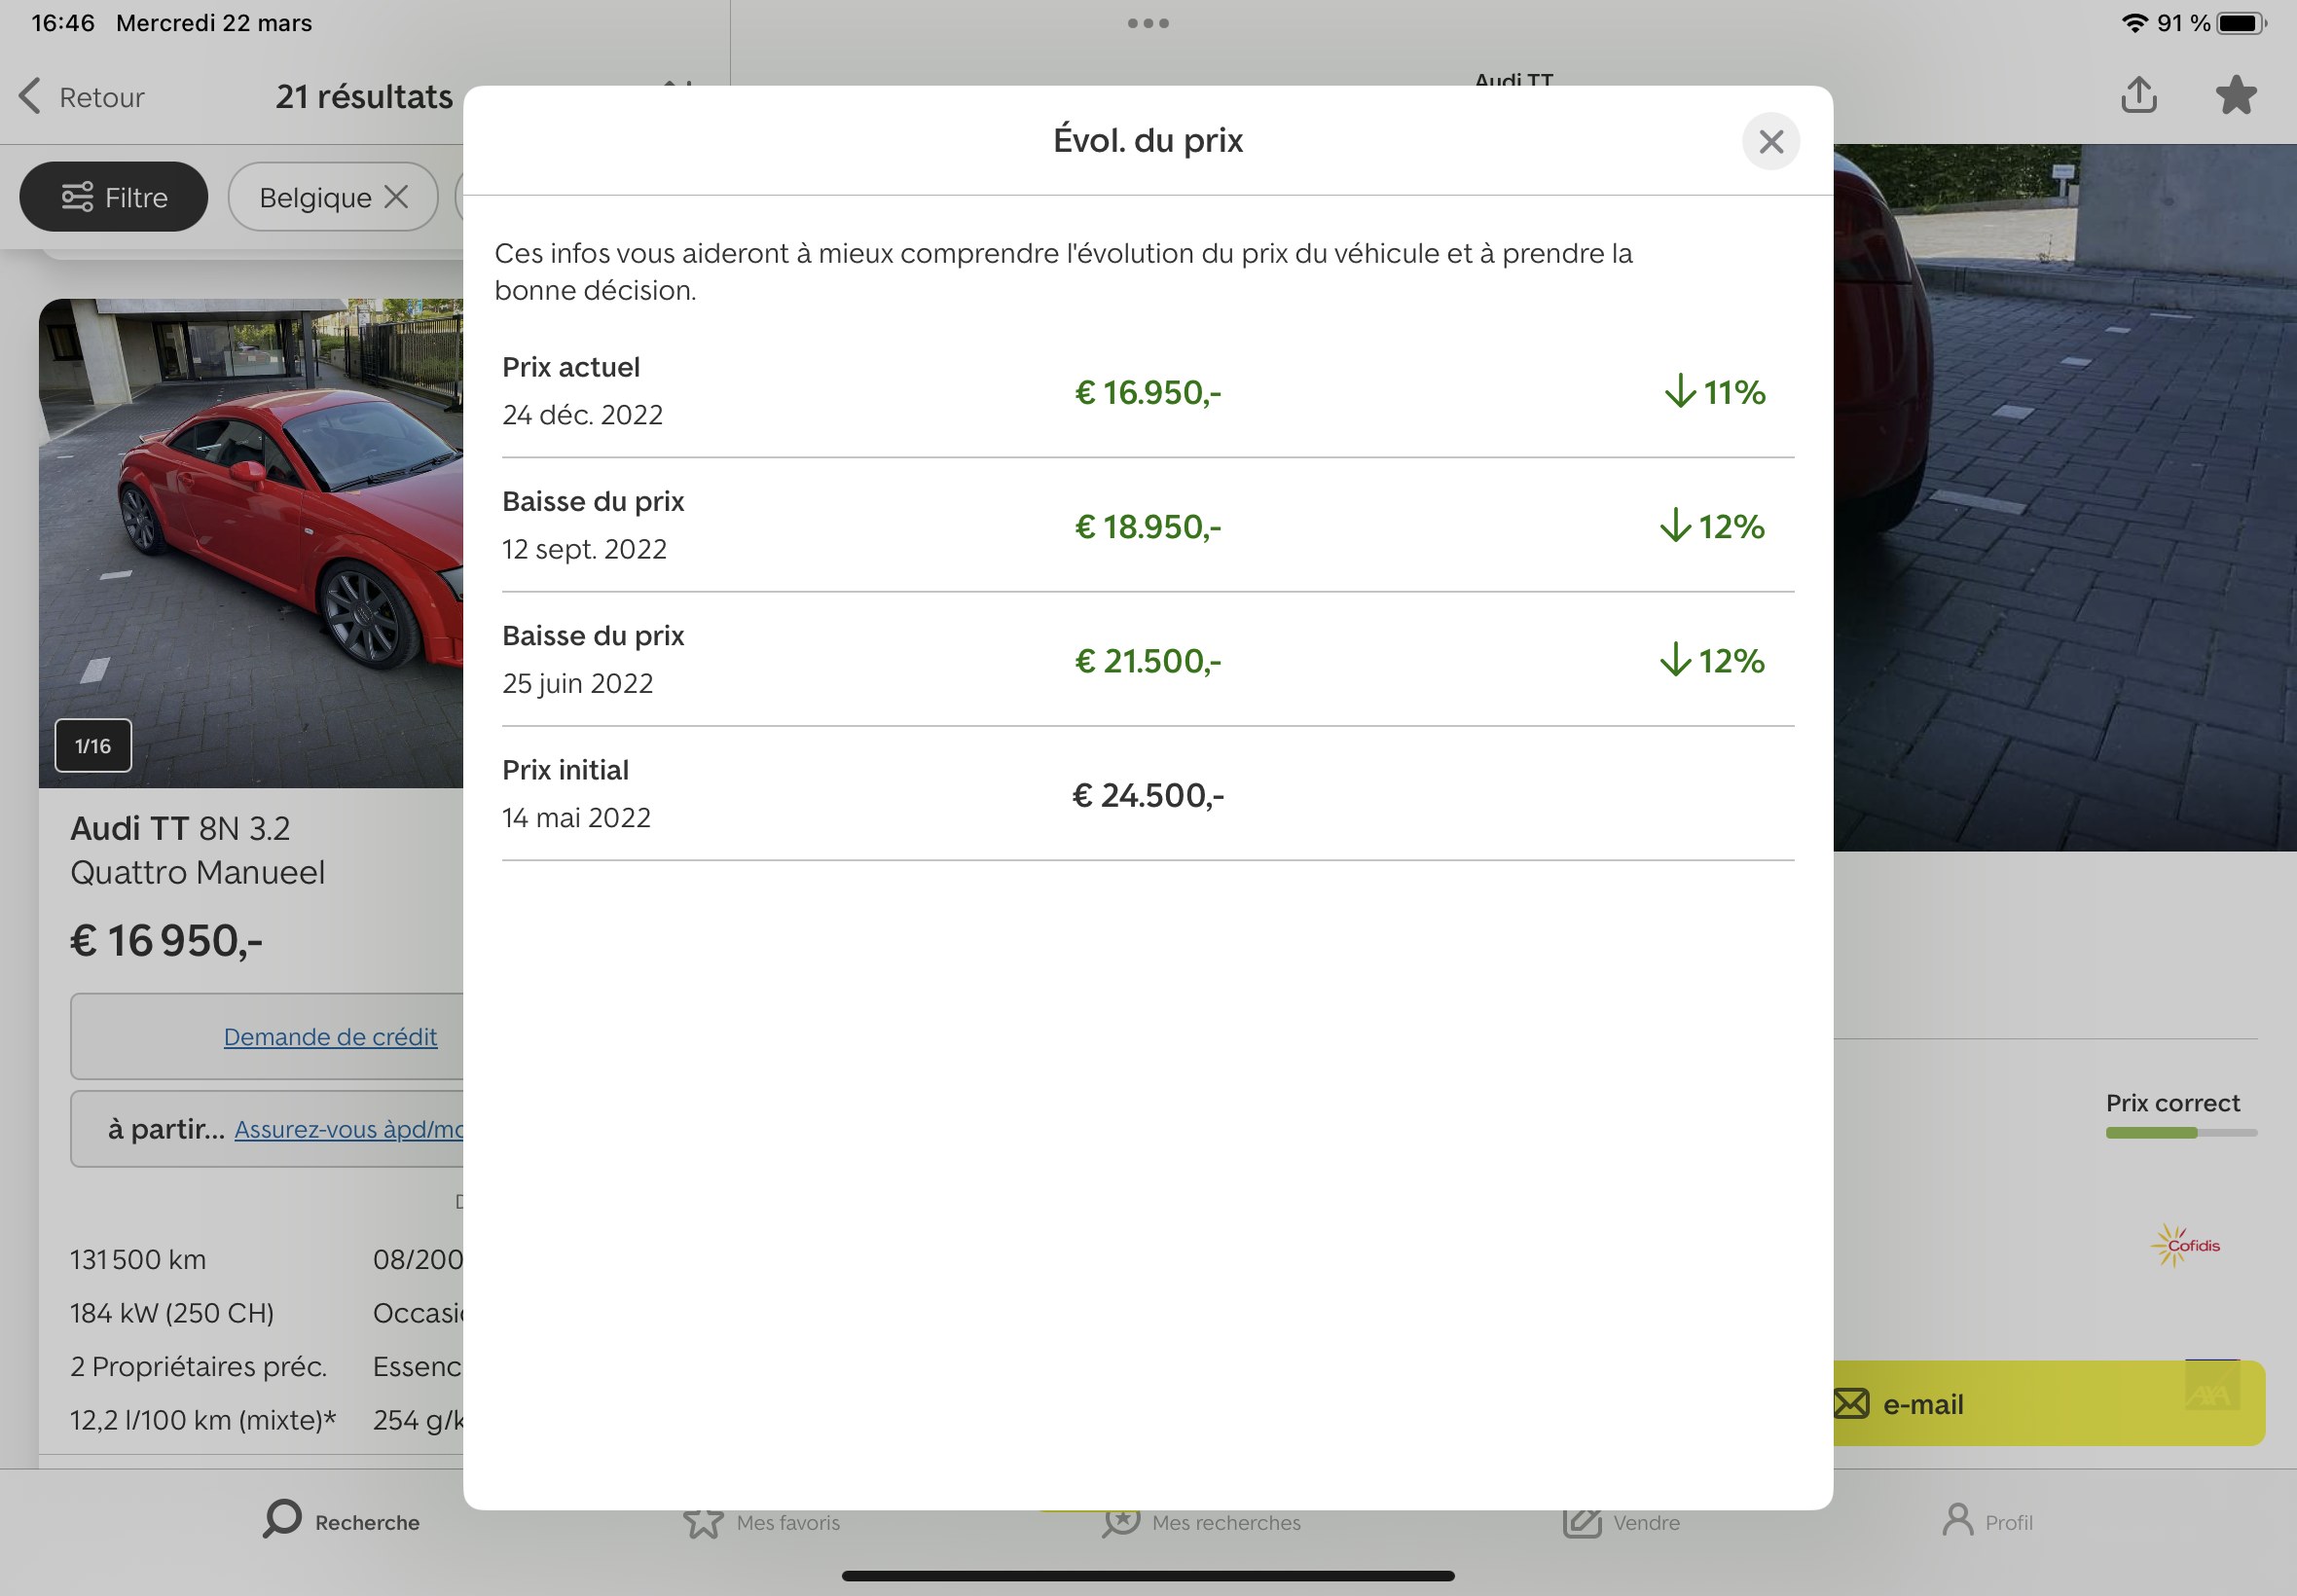Click the 2 Propriétaires préc. text
Image resolution: width=2297 pixels, height=1596 pixels.
[x=199, y=1366]
